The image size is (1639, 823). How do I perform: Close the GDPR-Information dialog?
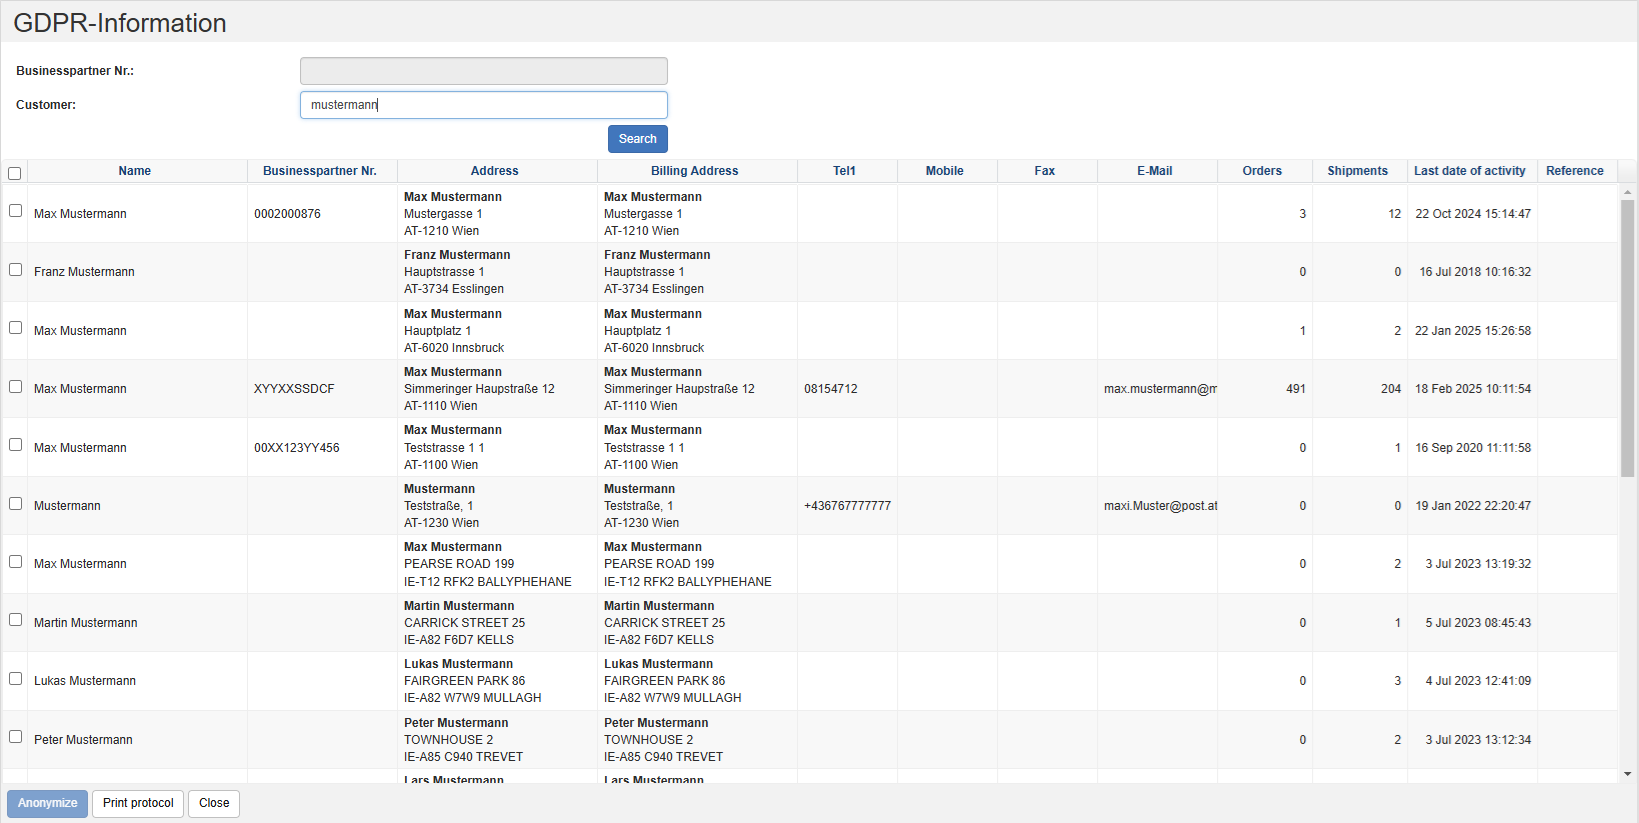coord(214,803)
